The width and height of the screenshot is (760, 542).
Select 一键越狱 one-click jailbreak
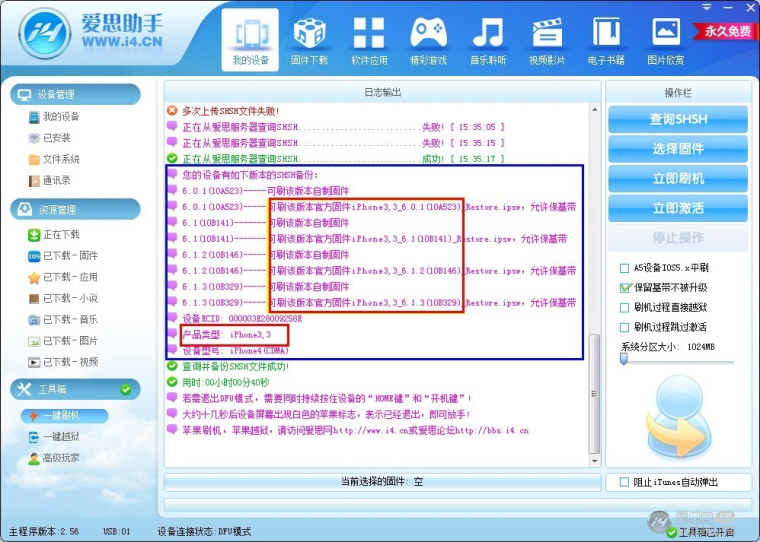54,437
